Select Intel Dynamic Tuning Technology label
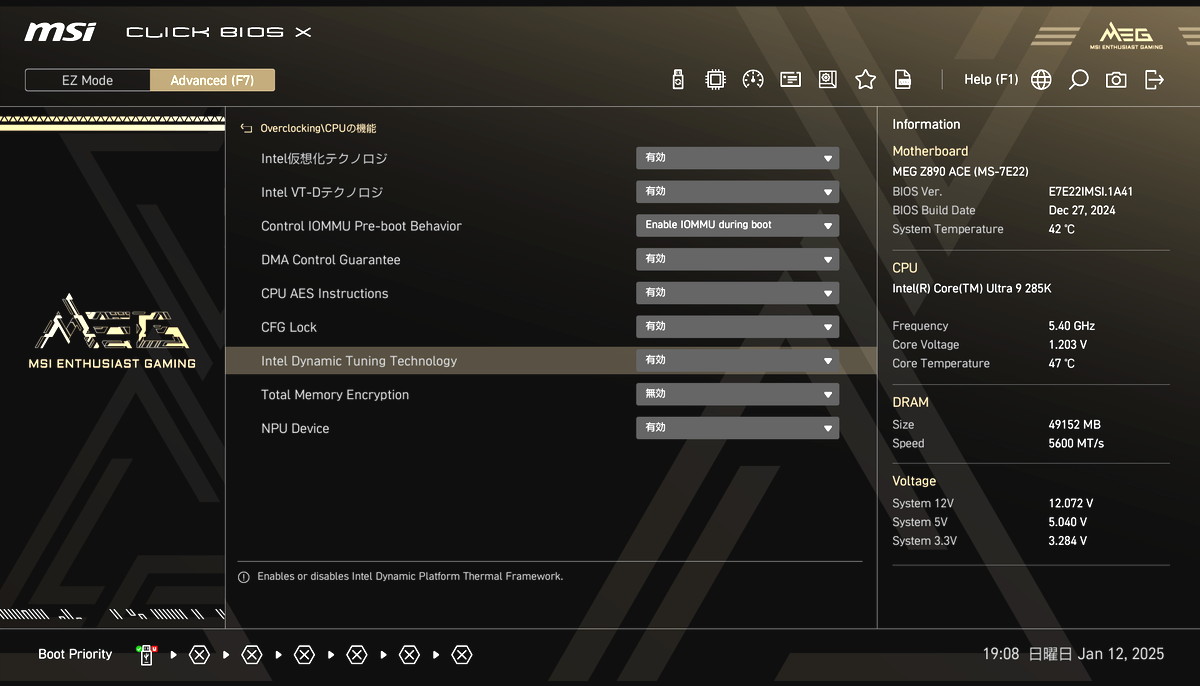The height and width of the screenshot is (686, 1200). [359, 361]
